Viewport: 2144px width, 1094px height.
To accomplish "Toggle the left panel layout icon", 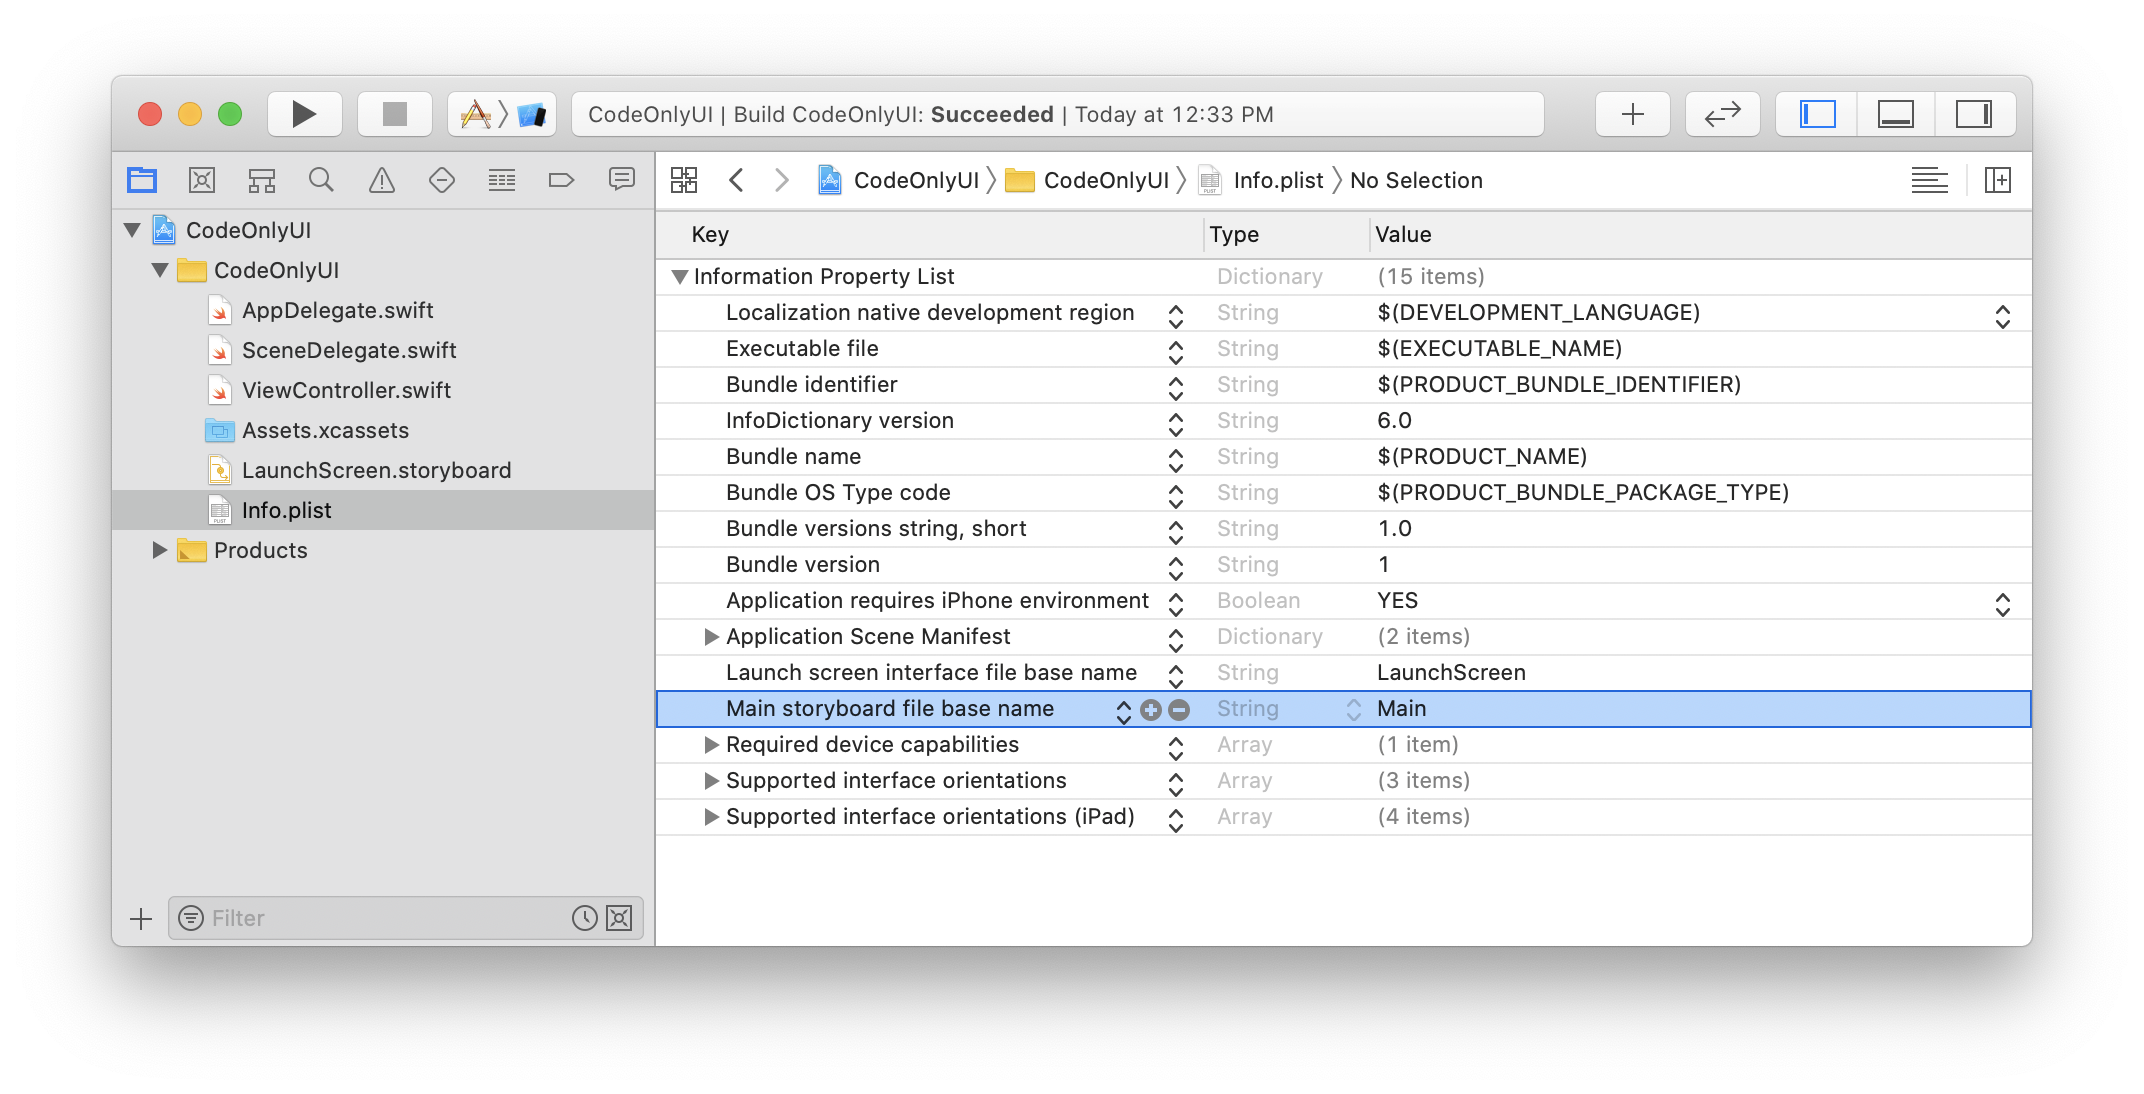I will pyautogui.click(x=1816, y=114).
